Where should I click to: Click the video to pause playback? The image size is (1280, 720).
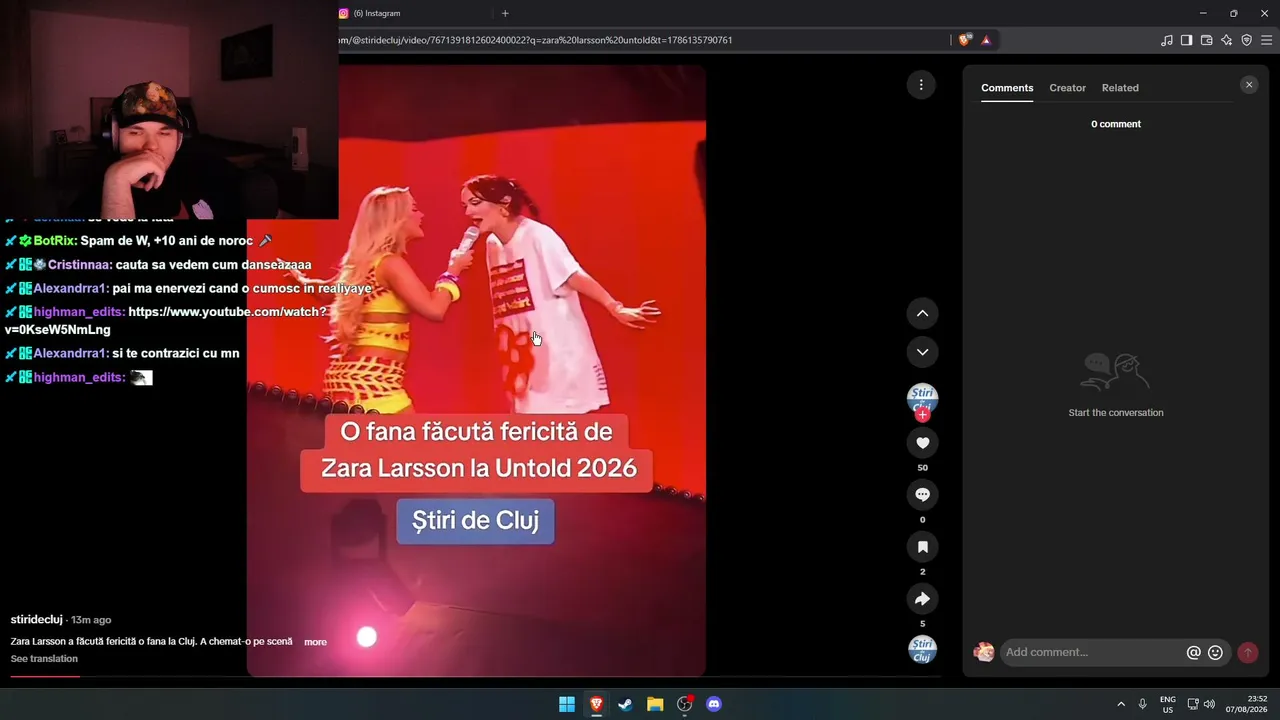click(x=476, y=370)
